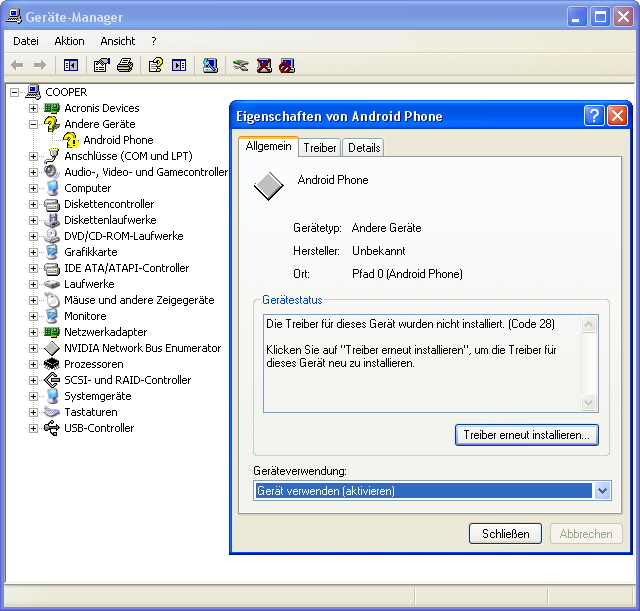Expand the USB-Controller tree node
Screen dimensions: 640x611
tap(33, 428)
